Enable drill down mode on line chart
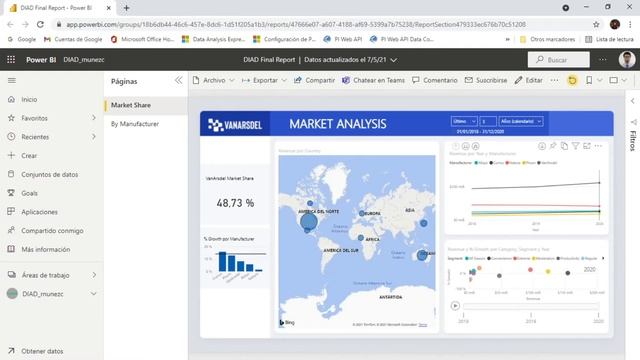Viewport: 640px width, 360px height. click(542, 146)
